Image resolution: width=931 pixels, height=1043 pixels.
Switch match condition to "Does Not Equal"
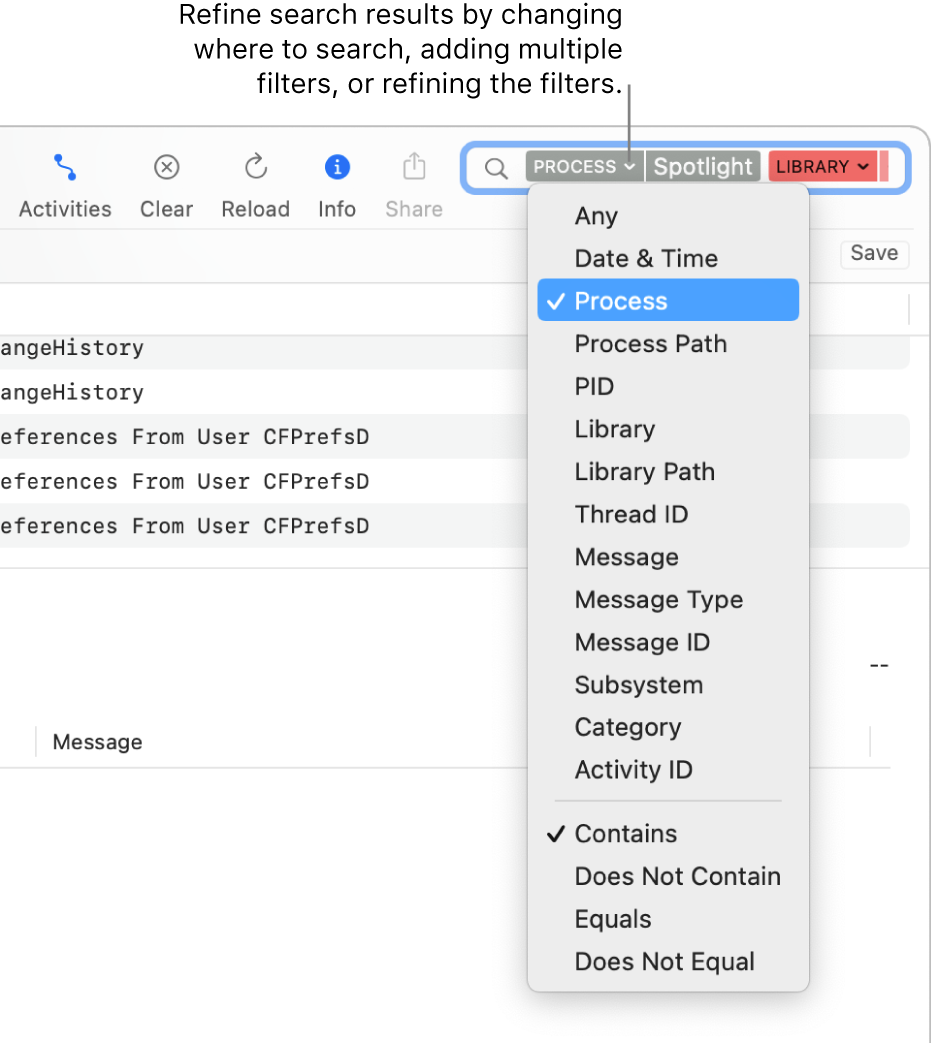point(664,961)
